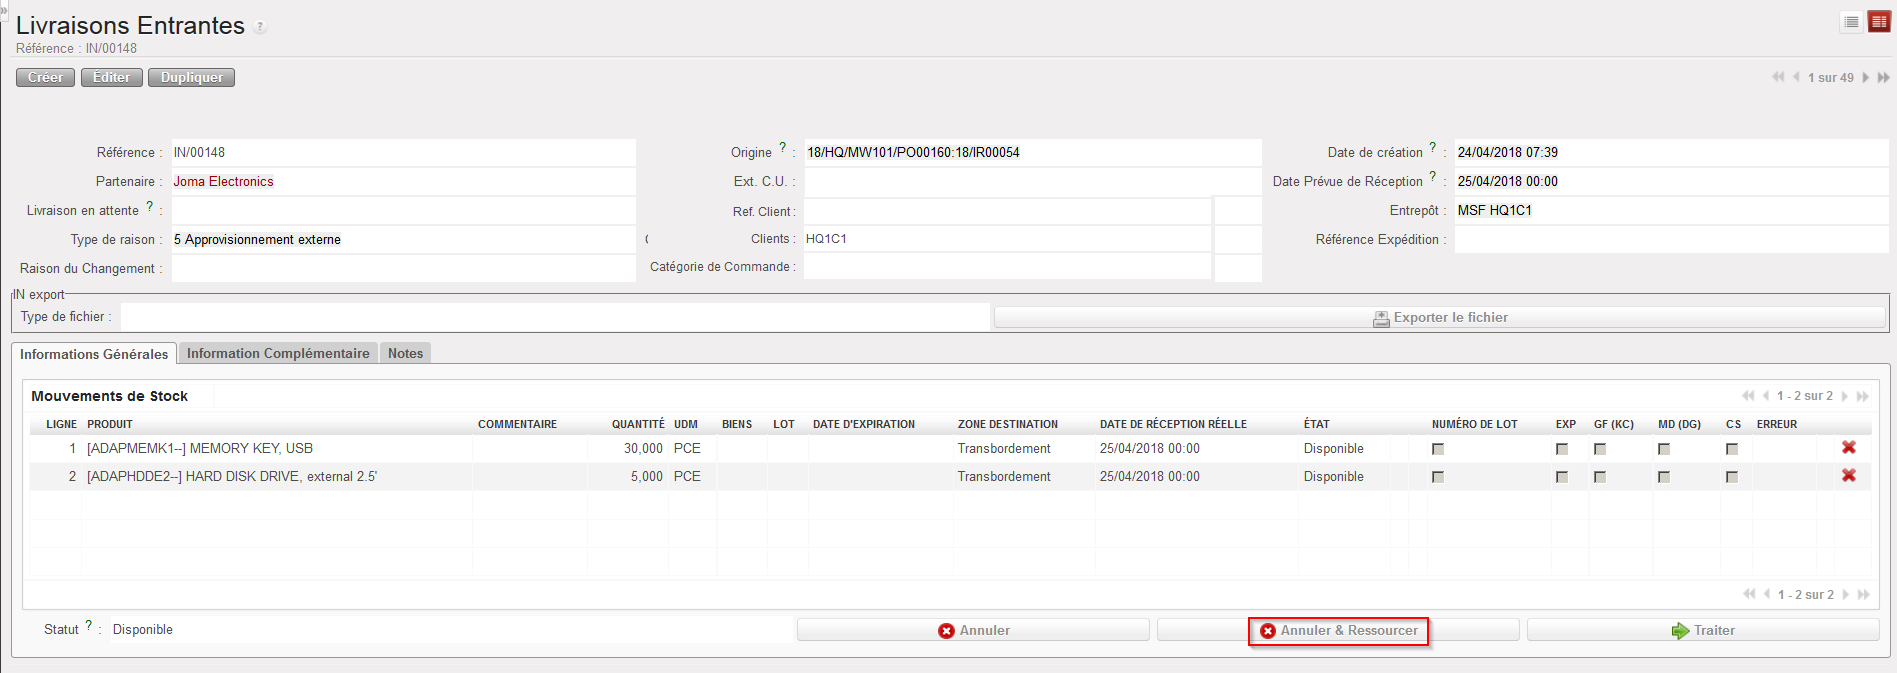Switch to the Notes tab

click(405, 353)
